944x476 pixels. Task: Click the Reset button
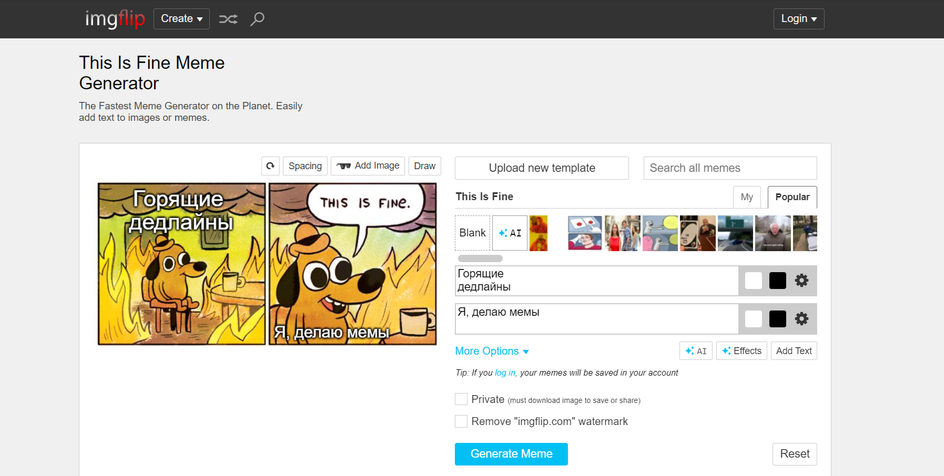click(x=795, y=454)
